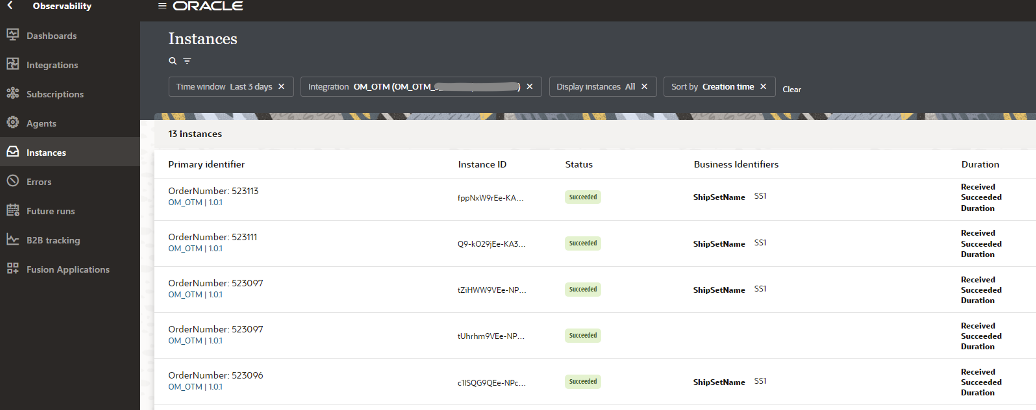Image resolution: width=1036 pixels, height=410 pixels.
Task: Click the hamburger menu icon beside Oracle logo
Action: click(163, 6)
